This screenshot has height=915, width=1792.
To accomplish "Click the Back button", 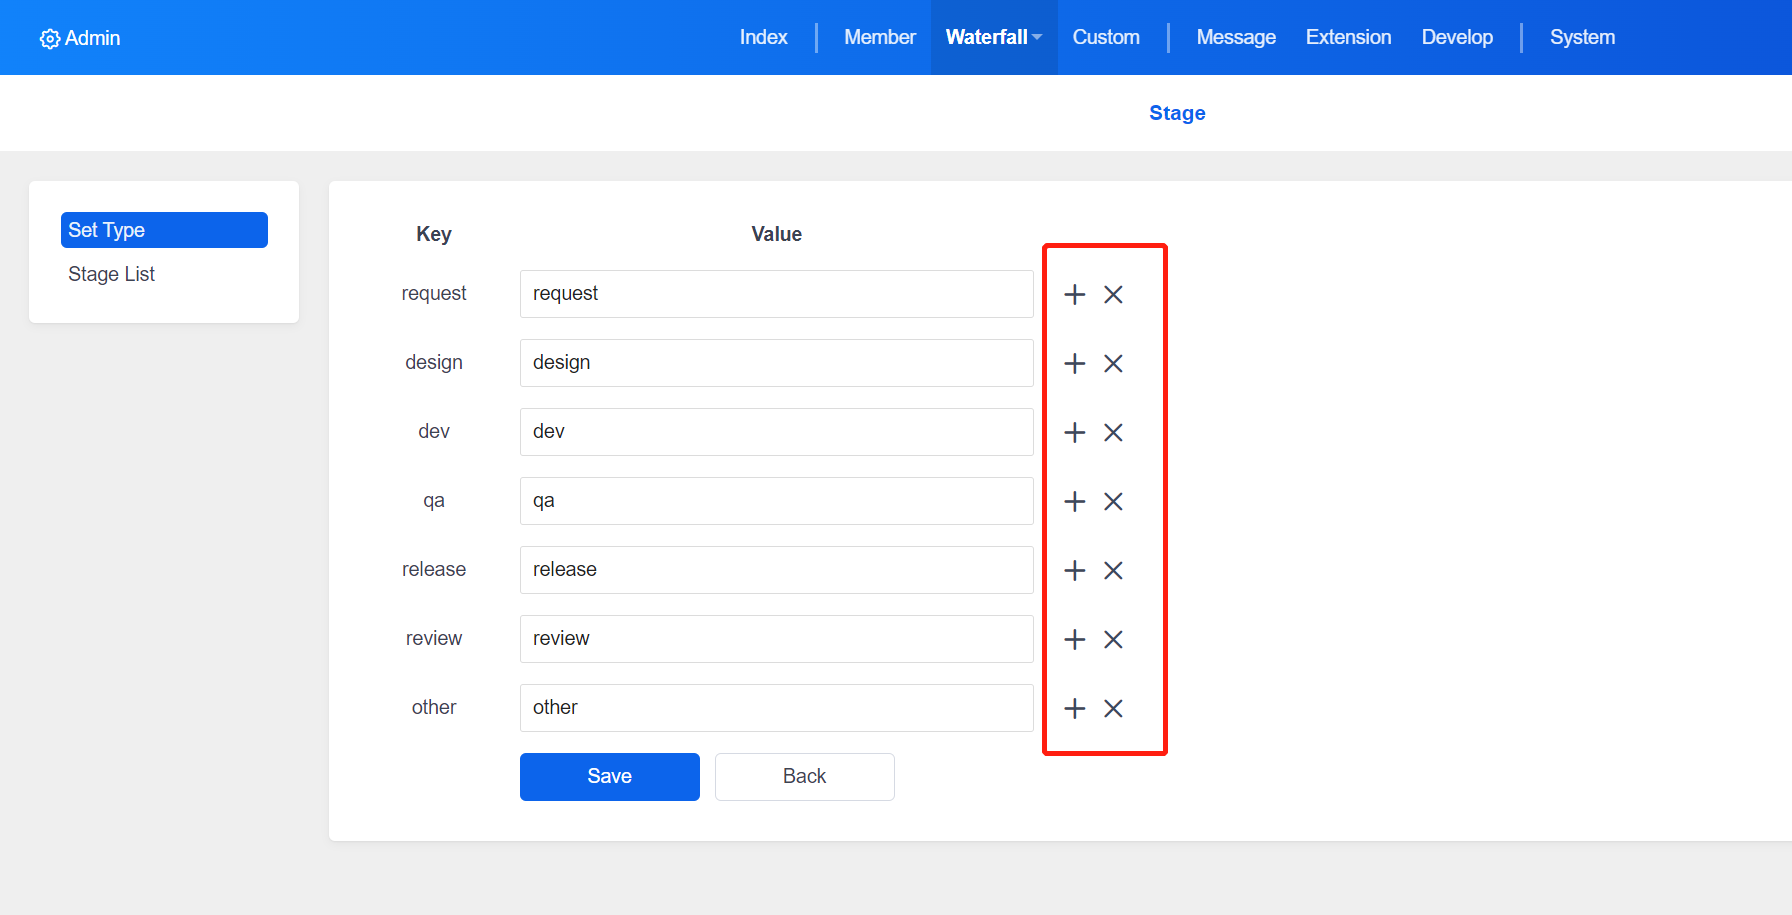I will 804,776.
